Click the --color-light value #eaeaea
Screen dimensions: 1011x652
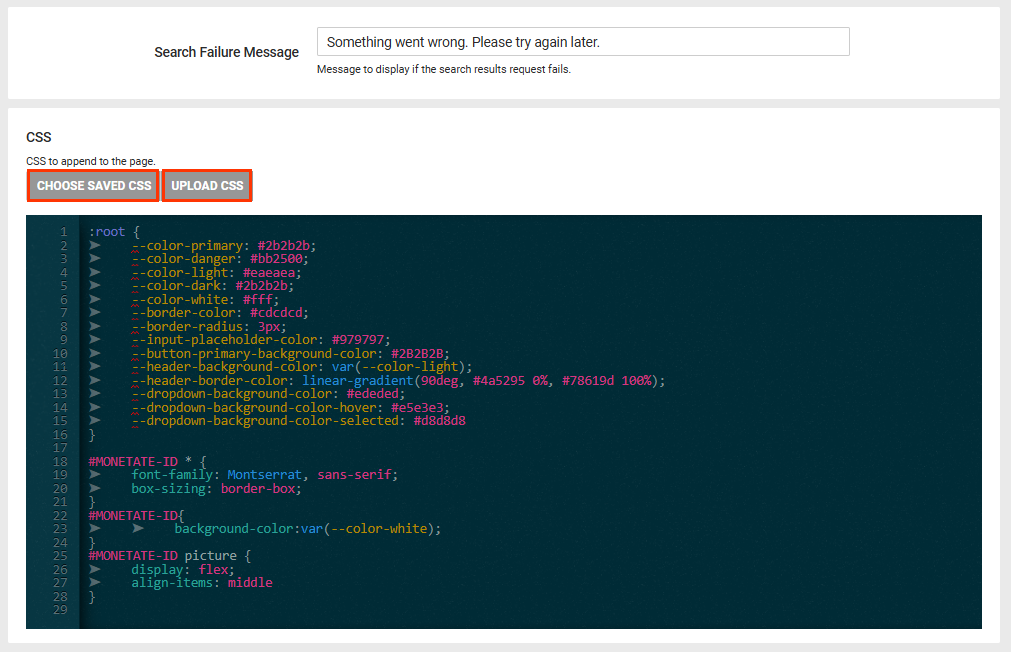tap(269, 273)
